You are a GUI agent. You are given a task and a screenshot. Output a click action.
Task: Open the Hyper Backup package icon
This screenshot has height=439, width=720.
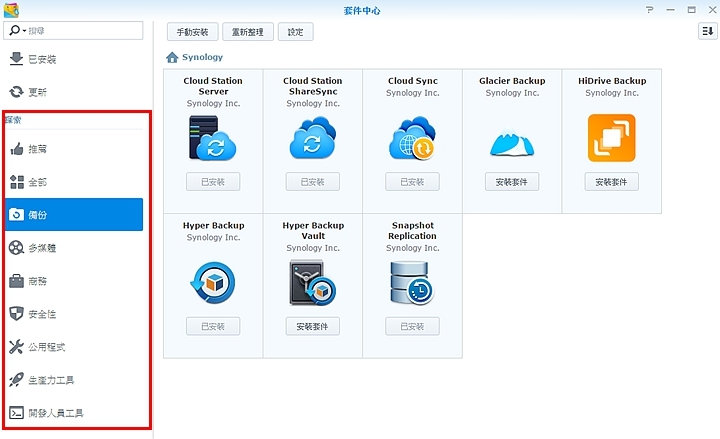point(213,282)
